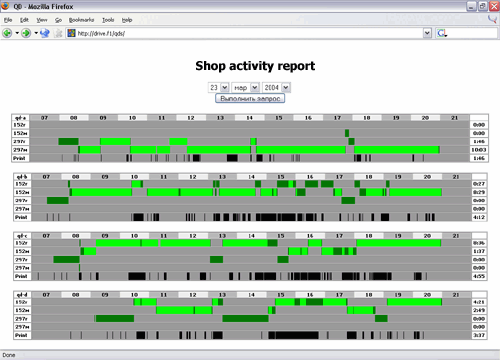Click the 1:37 total in ql-c

[x=479, y=251]
